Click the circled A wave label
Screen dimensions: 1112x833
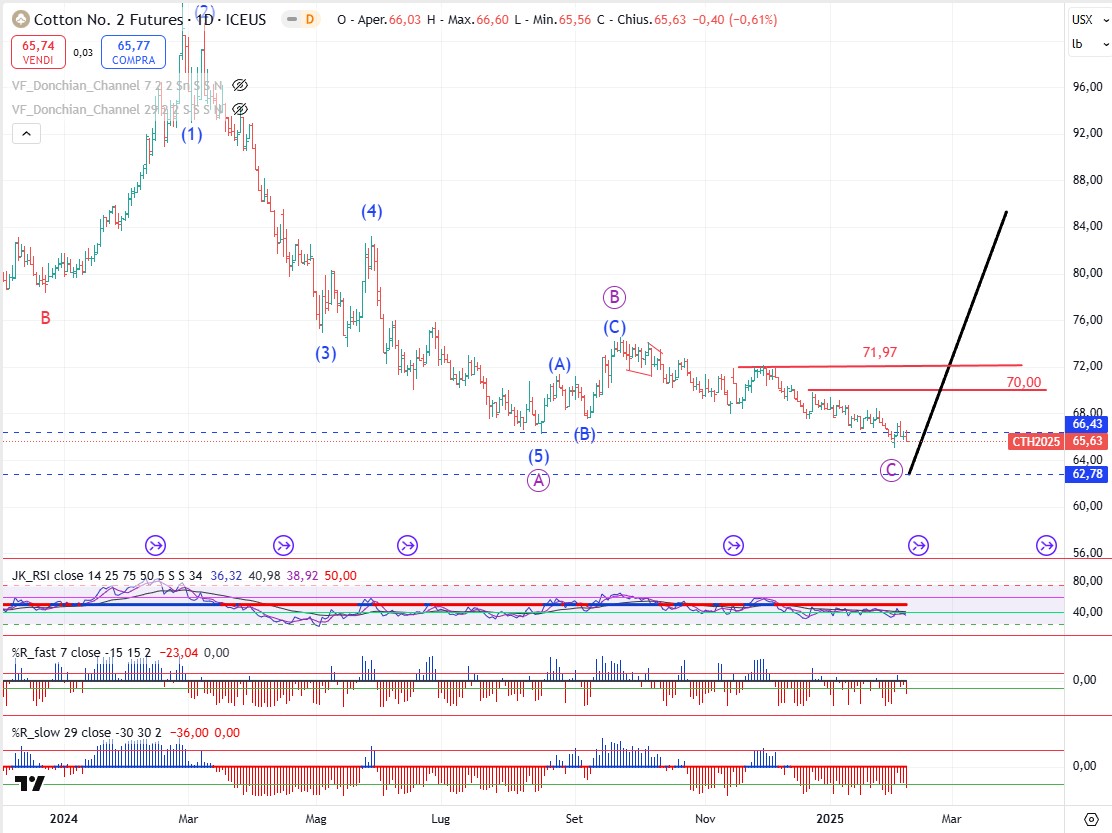coord(538,481)
